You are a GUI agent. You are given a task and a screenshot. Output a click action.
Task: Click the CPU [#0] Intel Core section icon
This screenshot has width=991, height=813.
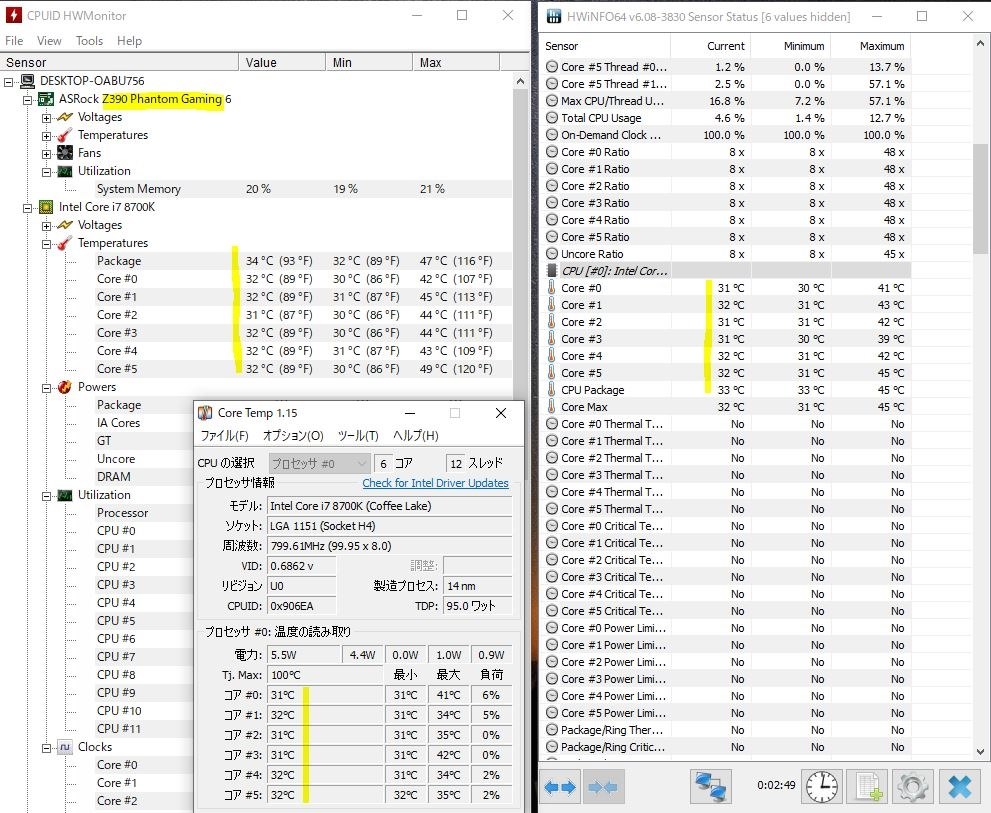coord(552,271)
